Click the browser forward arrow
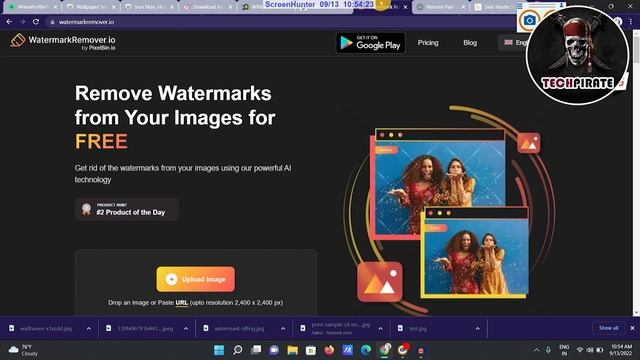The height and width of the screenshot is (360, 640). point(22,22)
